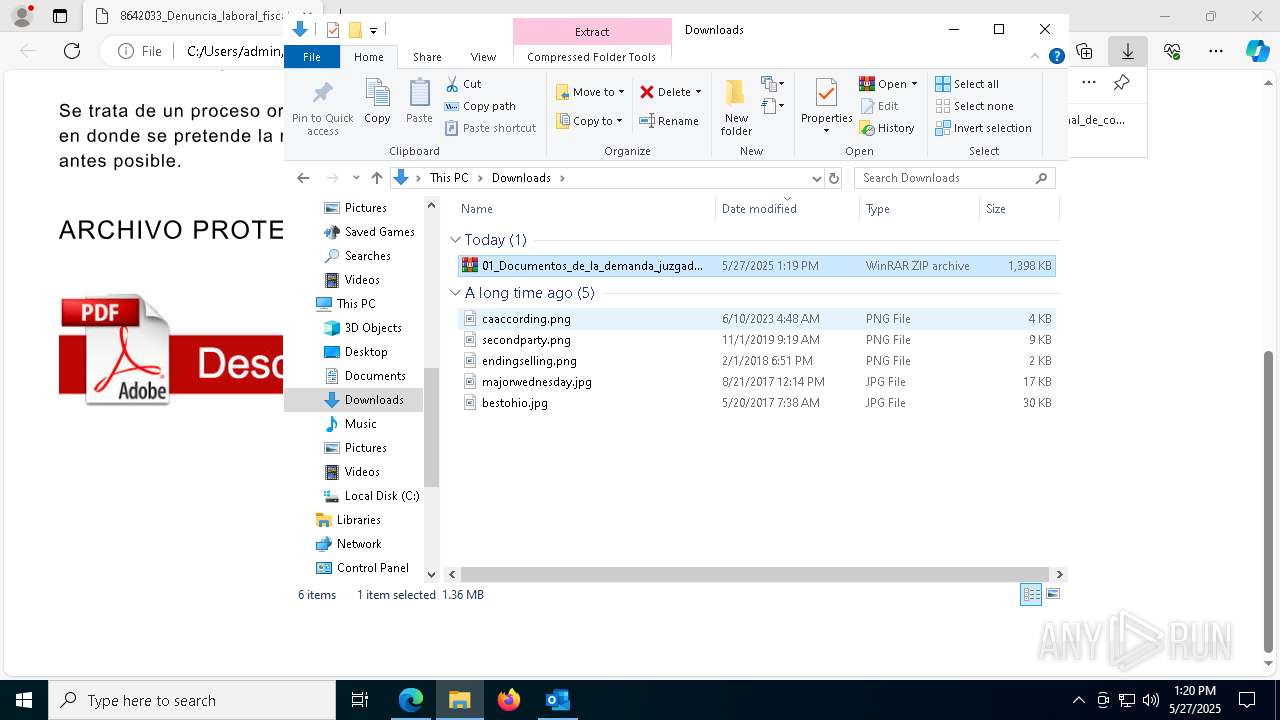The image size is (1280, 720).
Task: Open Explorer Help icon
Action: (x=1056, y=57)
